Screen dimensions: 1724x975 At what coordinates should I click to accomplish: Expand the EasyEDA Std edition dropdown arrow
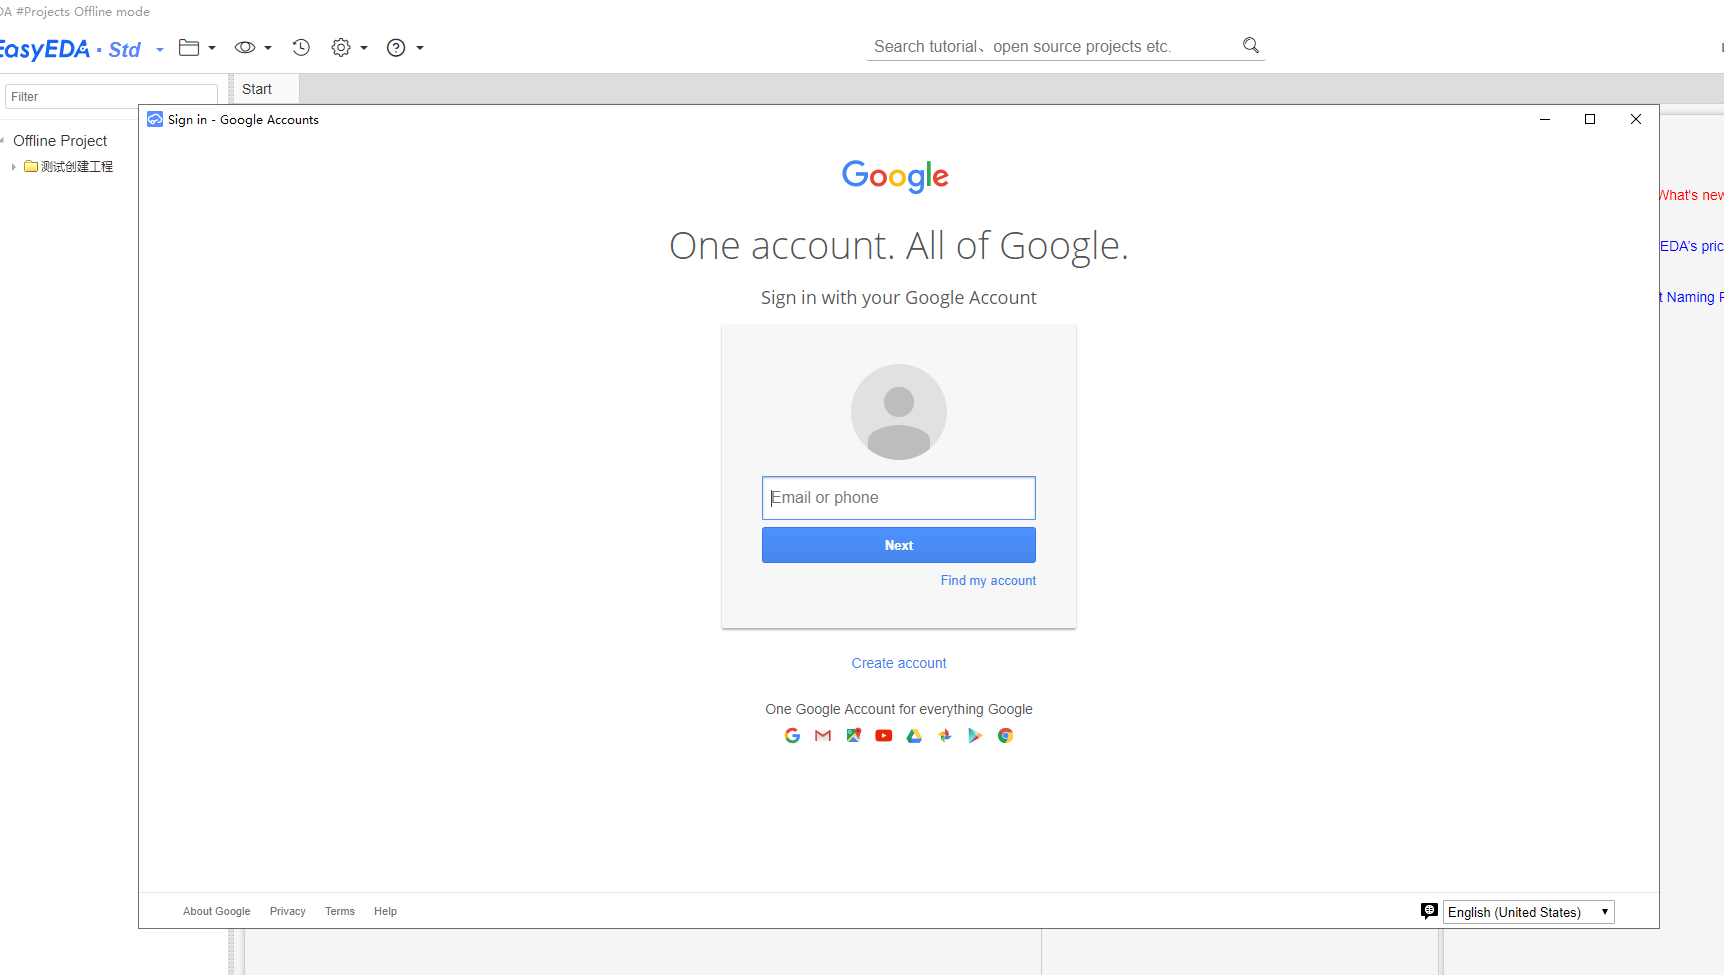coord(160,50)
